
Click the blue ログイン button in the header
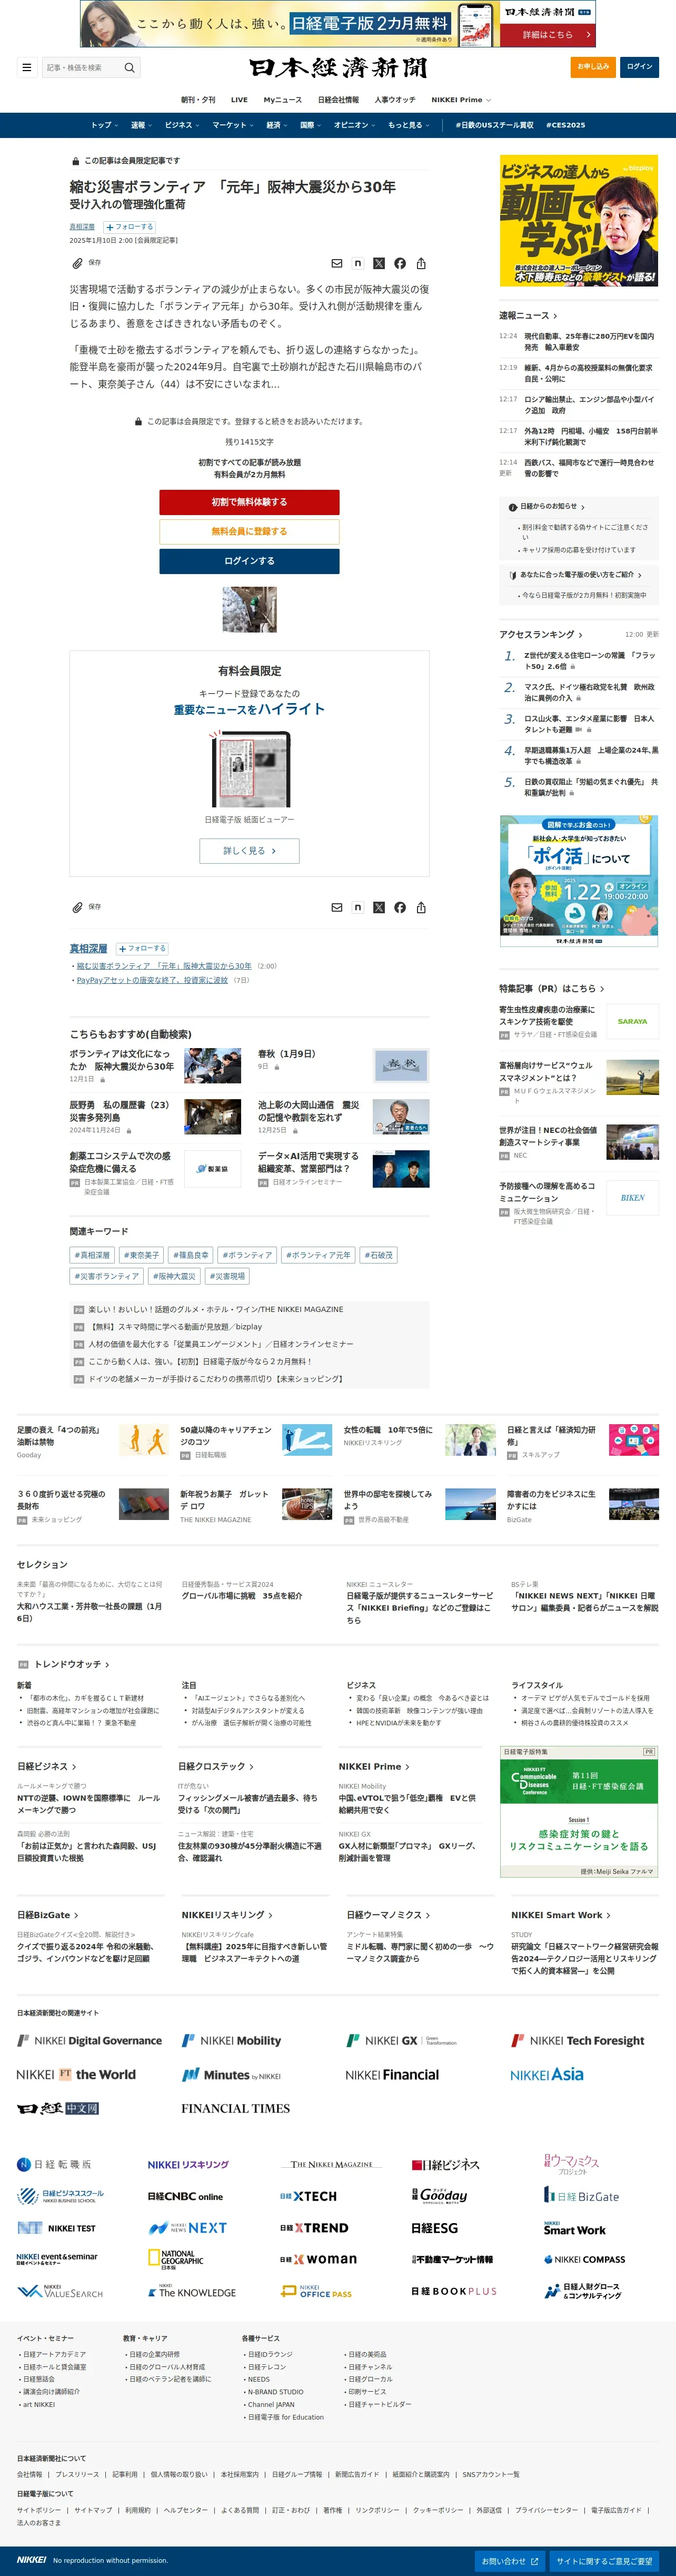coord(639,67)
